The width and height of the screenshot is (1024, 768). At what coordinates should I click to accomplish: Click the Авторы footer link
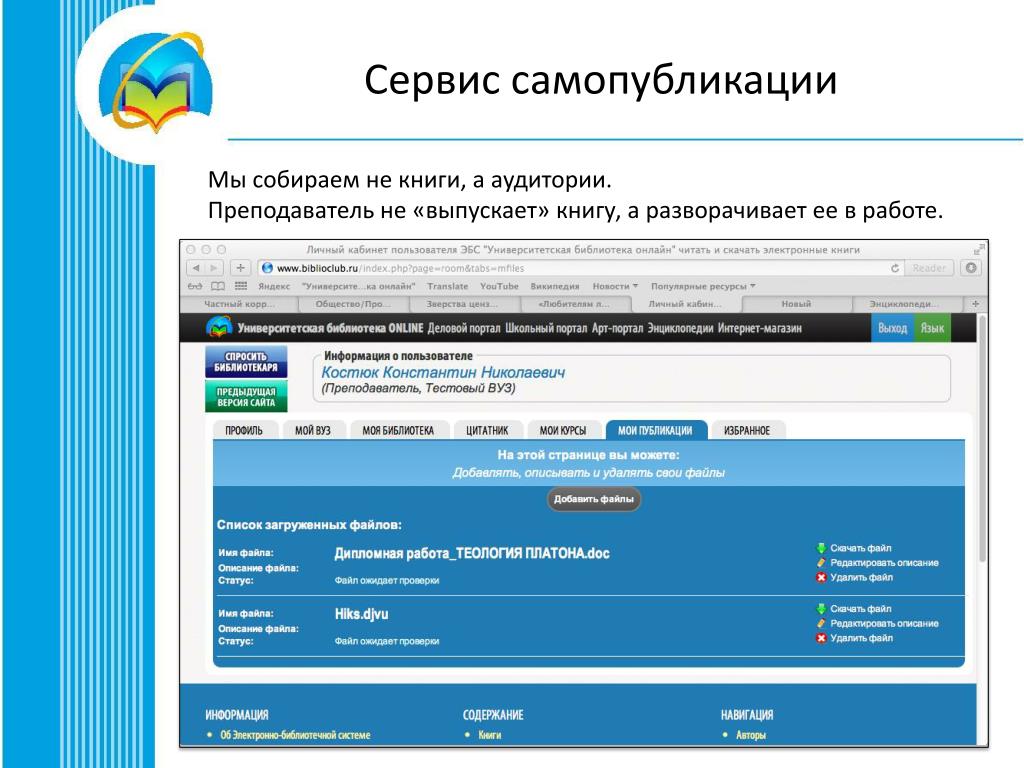point(750,735)
